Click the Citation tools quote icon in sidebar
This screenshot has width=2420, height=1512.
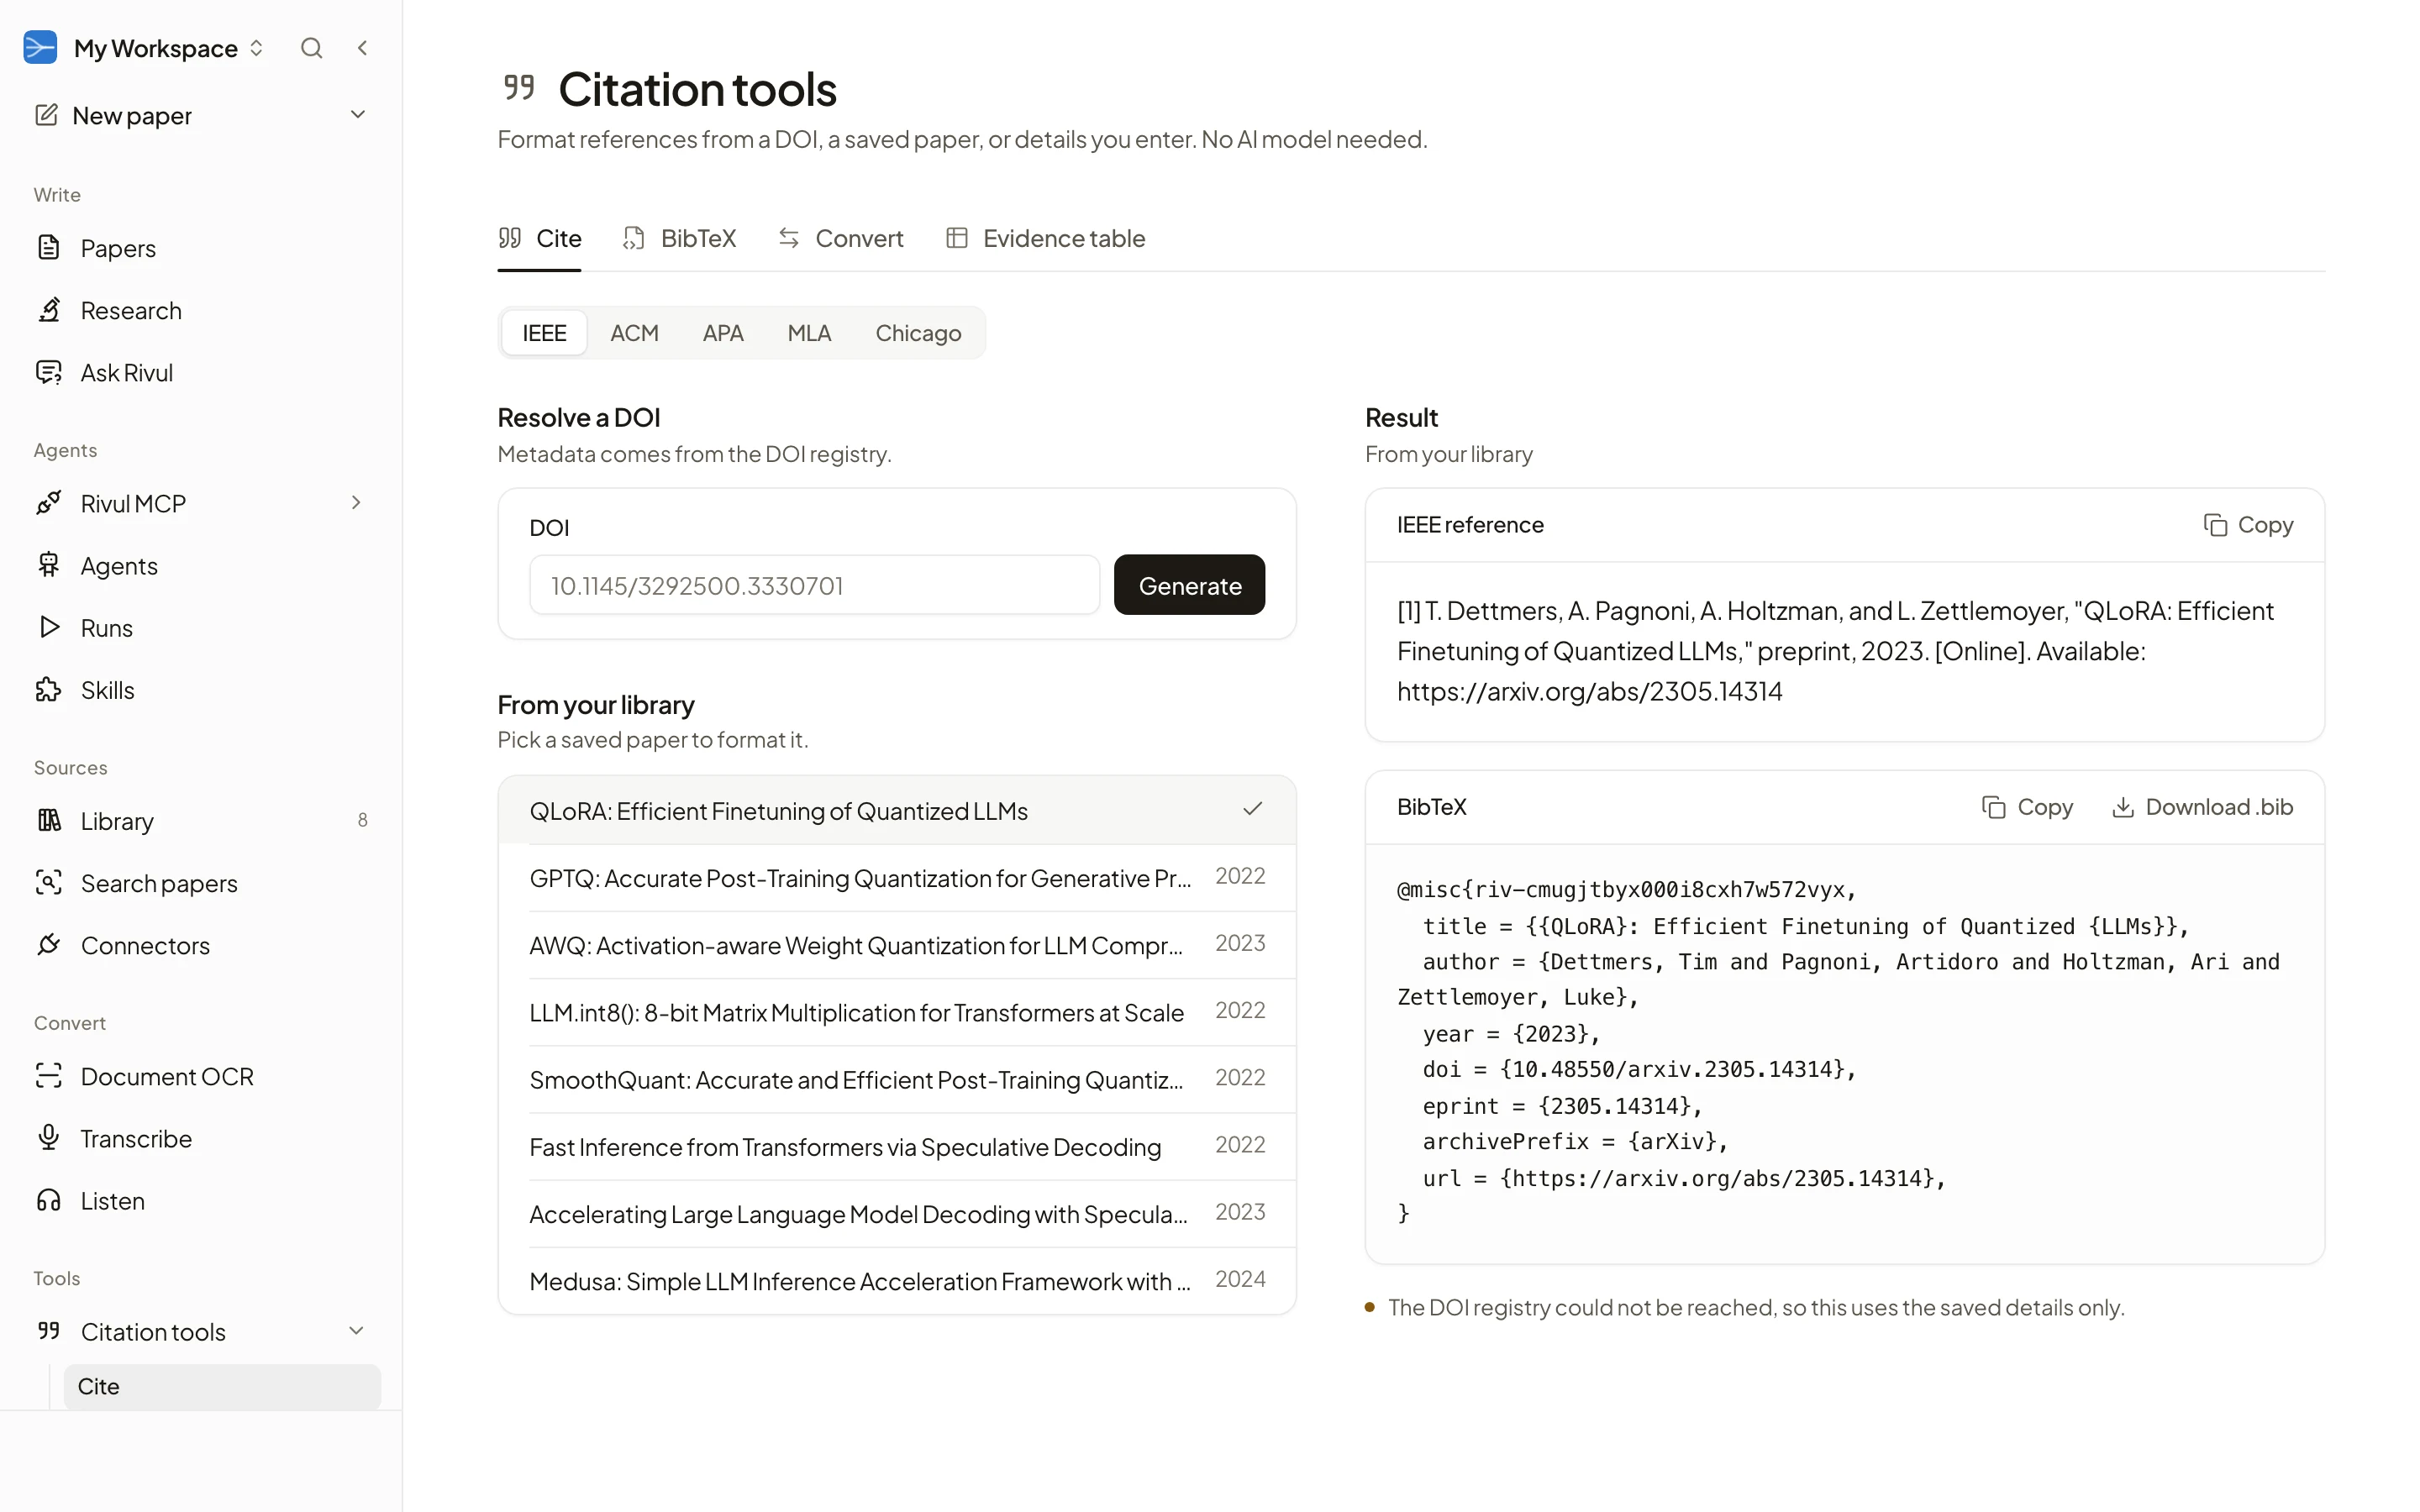(x=48, y=1330)
